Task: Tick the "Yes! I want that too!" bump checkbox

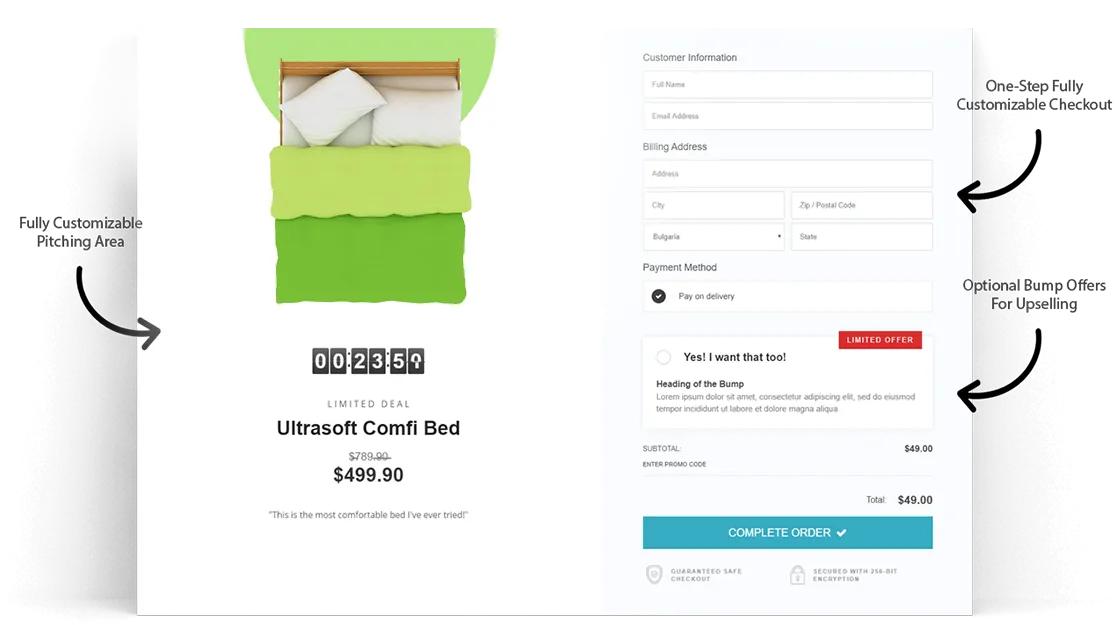Action: [x=663, y=357]
